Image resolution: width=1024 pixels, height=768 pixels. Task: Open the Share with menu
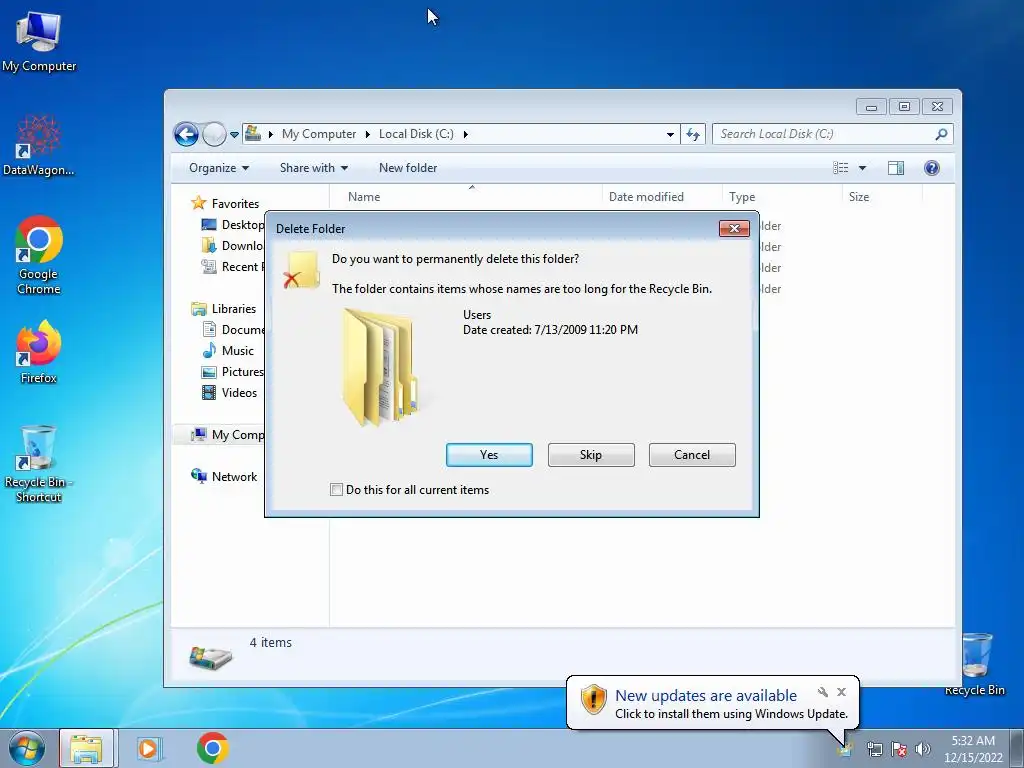(313, 168)
